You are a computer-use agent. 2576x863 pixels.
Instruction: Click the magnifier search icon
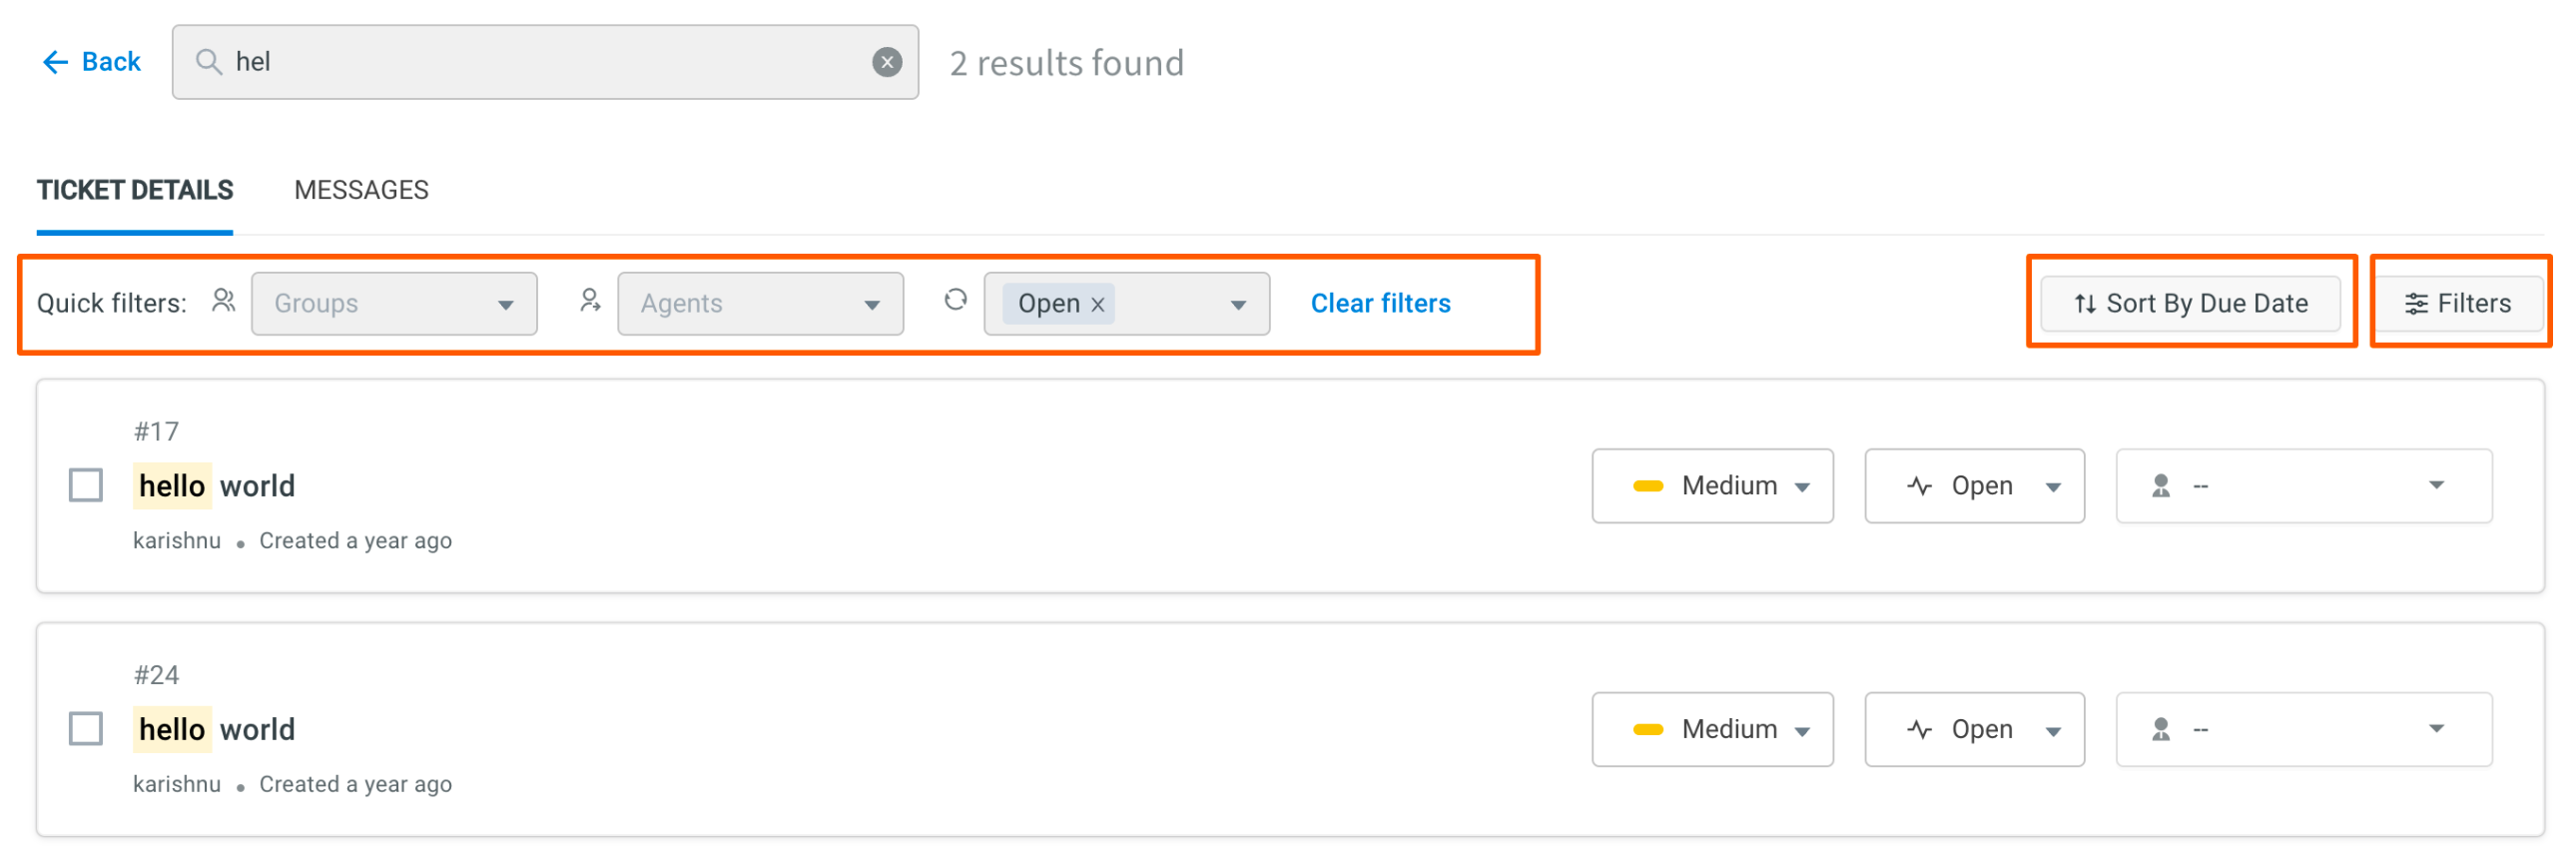(x=208, y=62)
